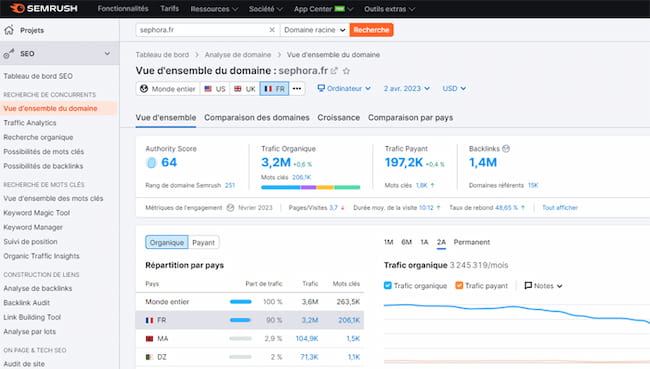This screenshot has width=650, height=369.
Task: Click FR flag in country table
Action: coord(150,320)
